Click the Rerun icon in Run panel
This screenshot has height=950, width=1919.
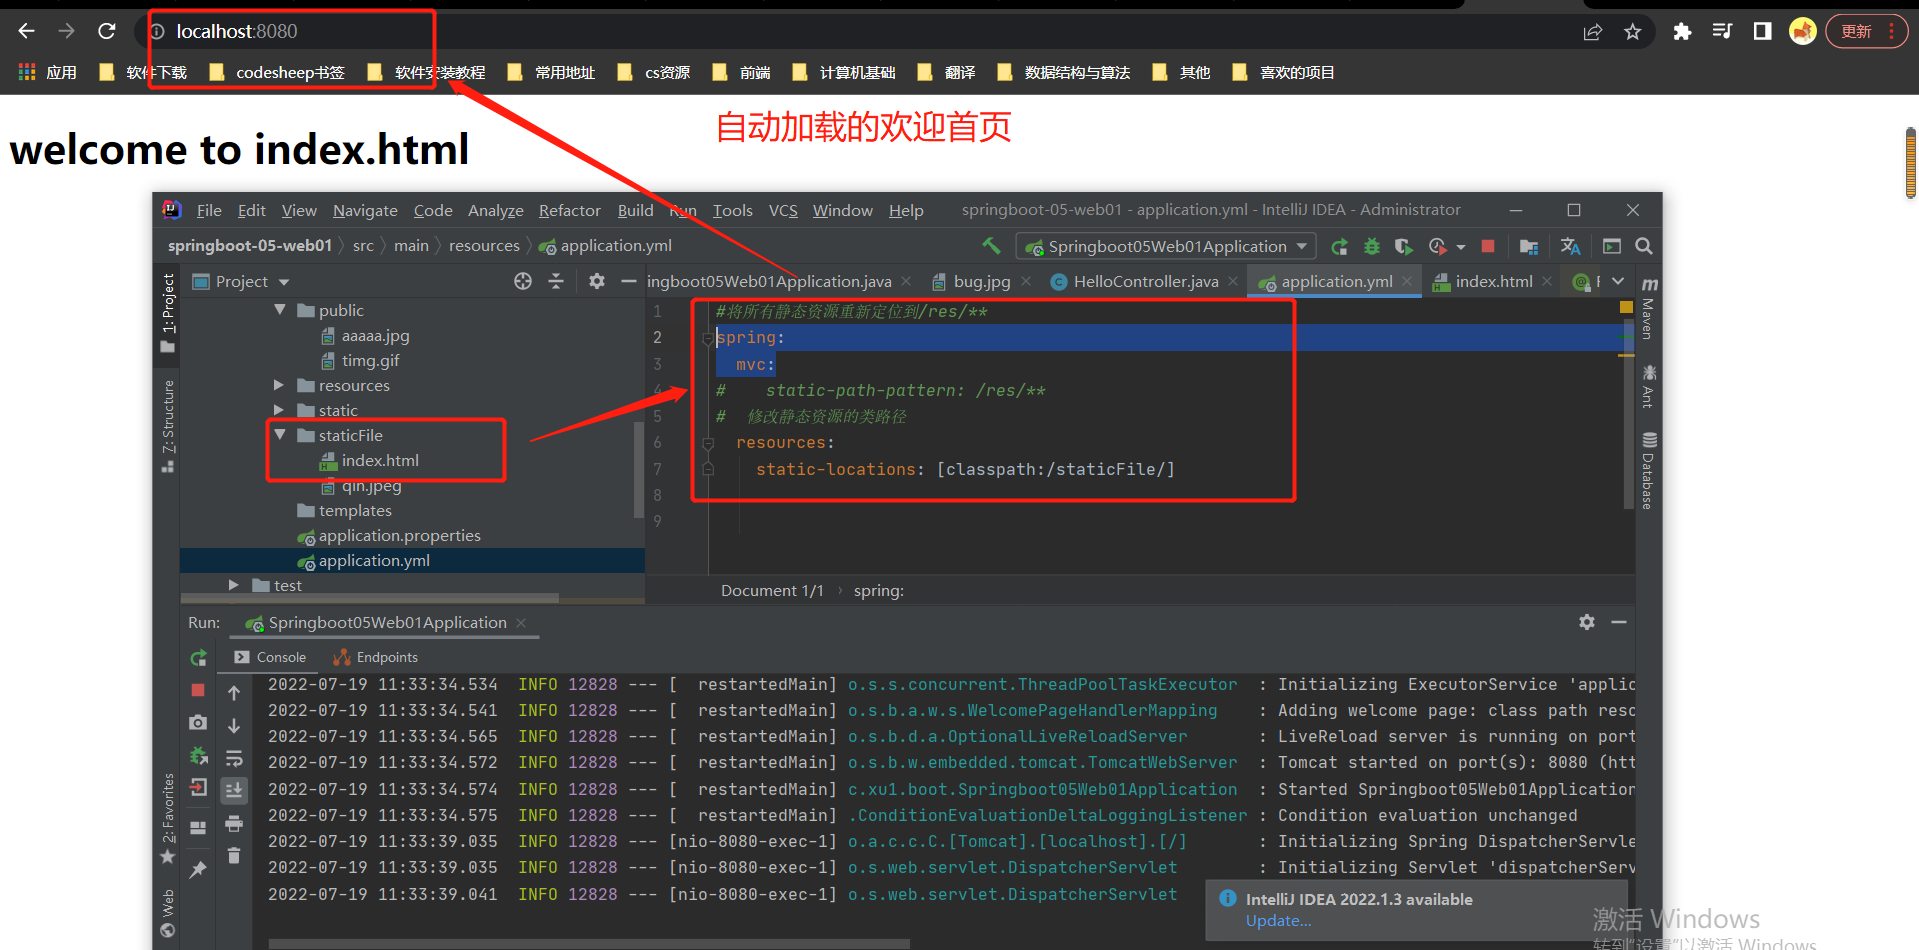click(198, 658)
